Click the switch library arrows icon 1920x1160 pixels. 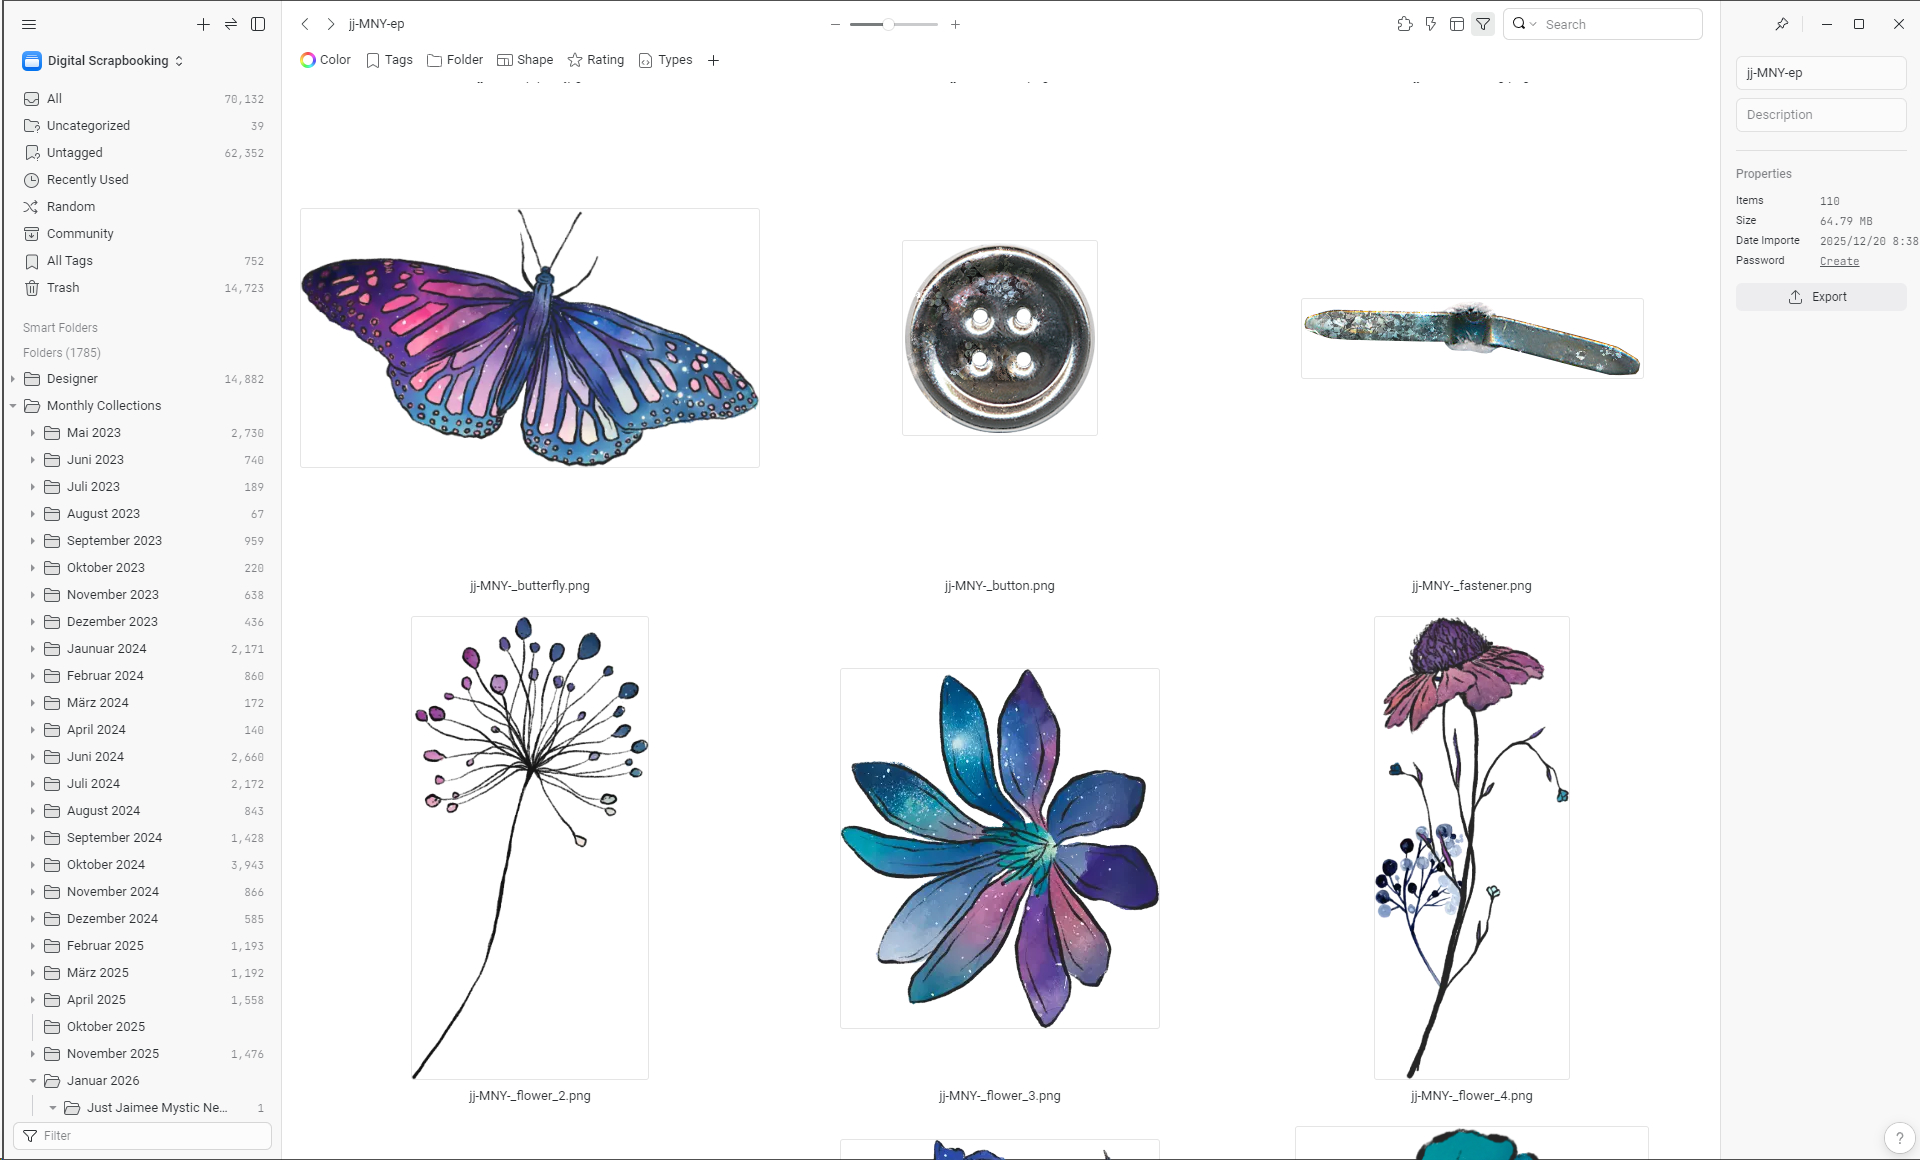(x=231, y=24)
